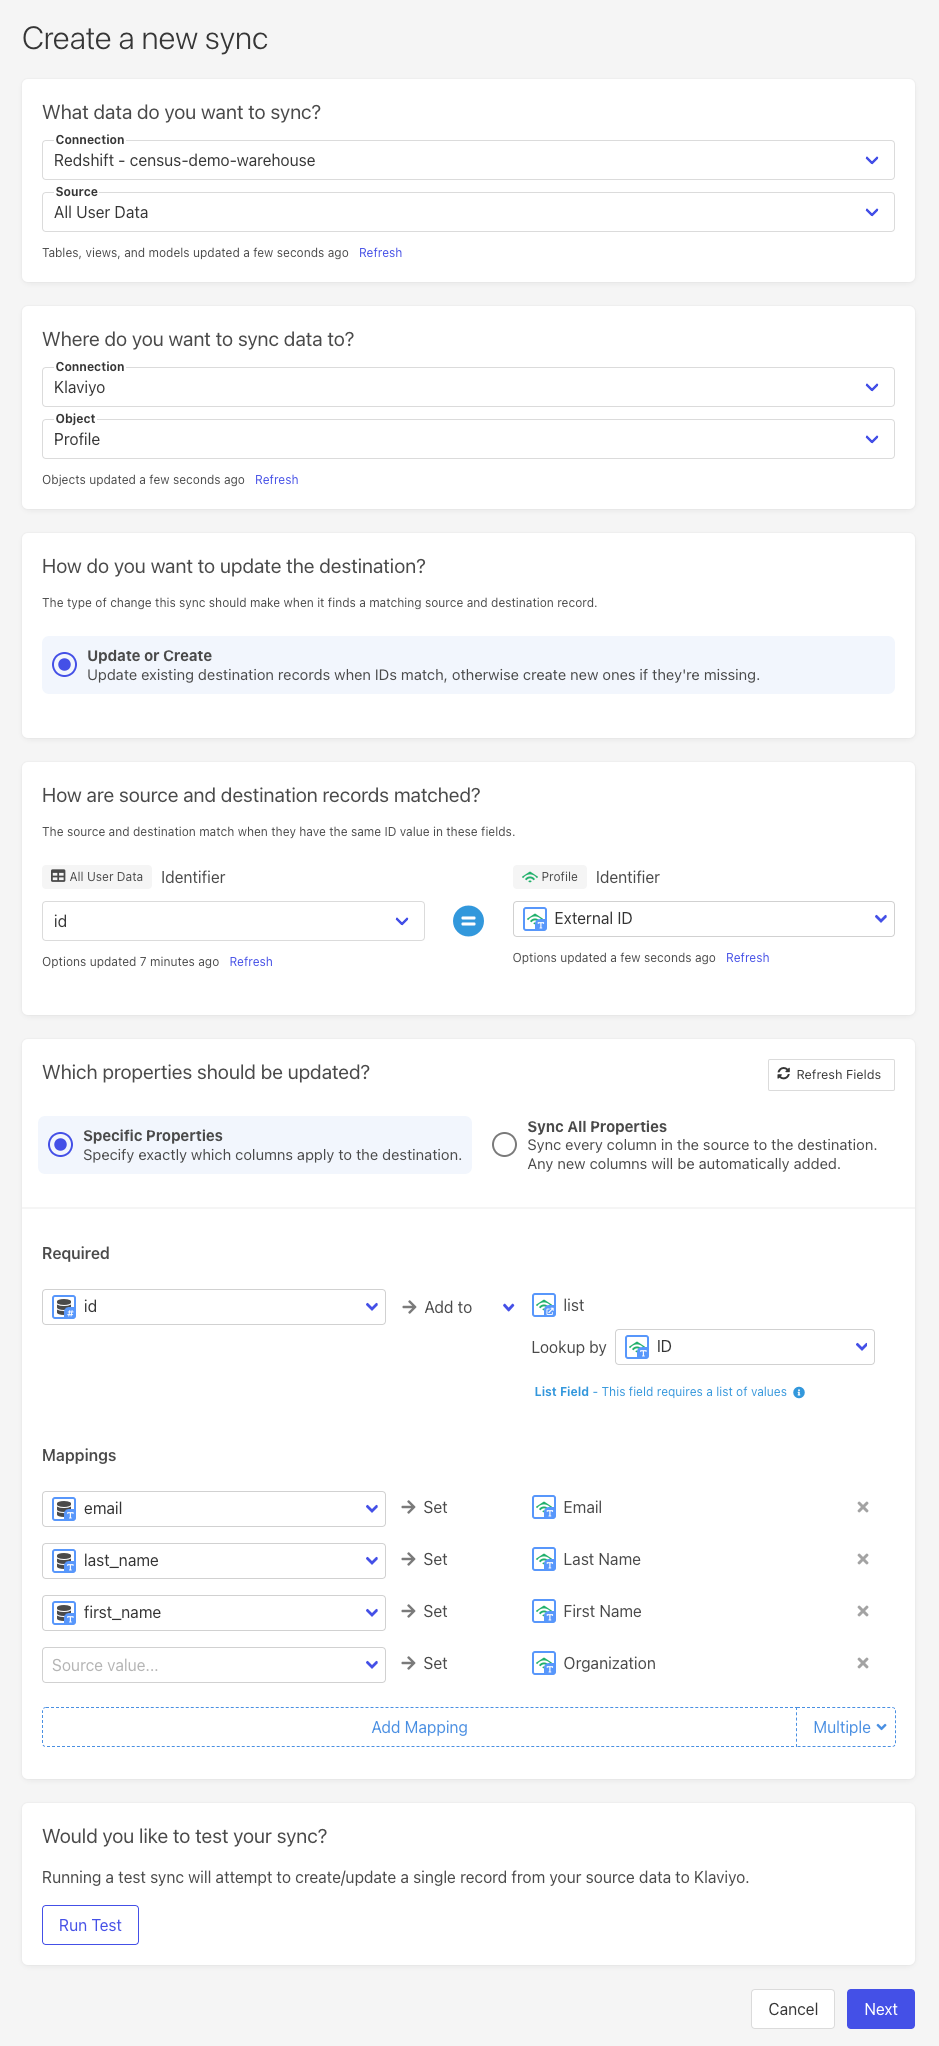This screenshot has height=2046, width=939.
Task: Remove the First Name mapping row
Action: pos(863,1611)
